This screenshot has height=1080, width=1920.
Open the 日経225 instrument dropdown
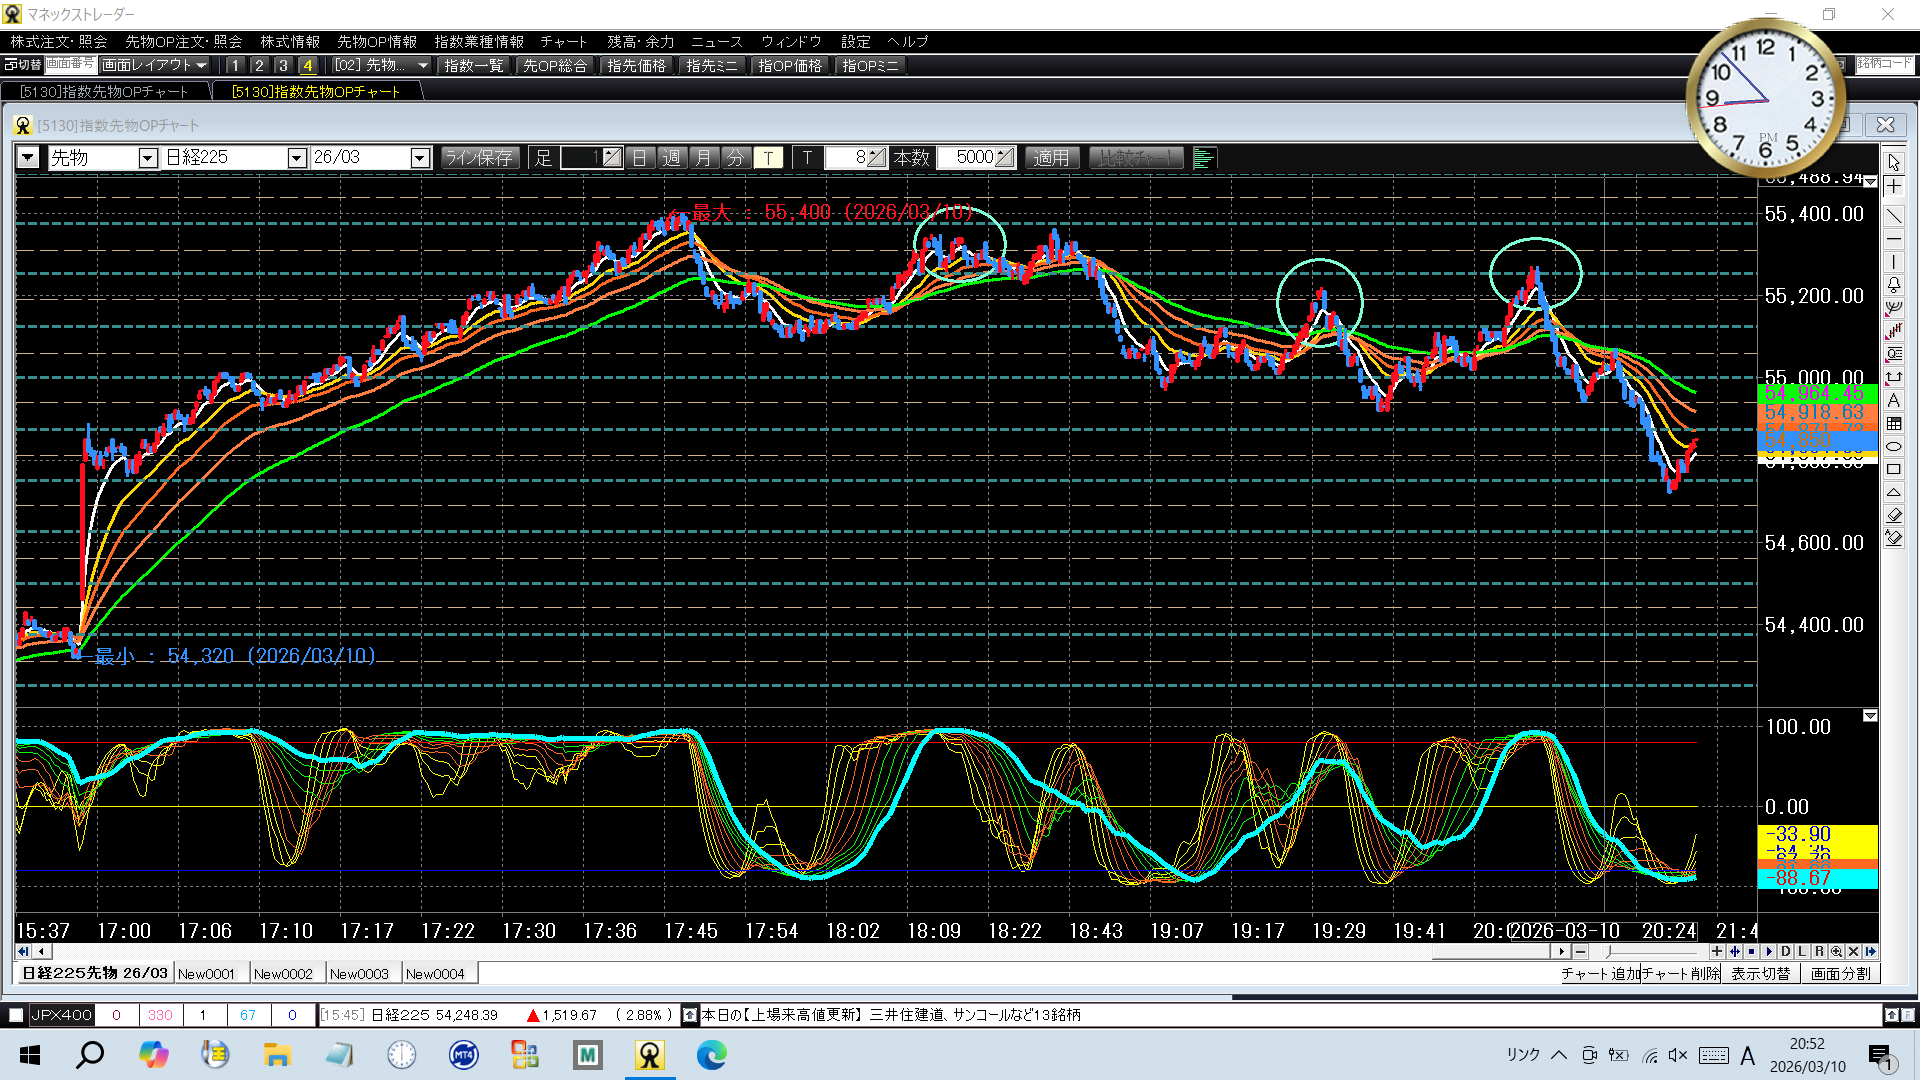[296, 158]
